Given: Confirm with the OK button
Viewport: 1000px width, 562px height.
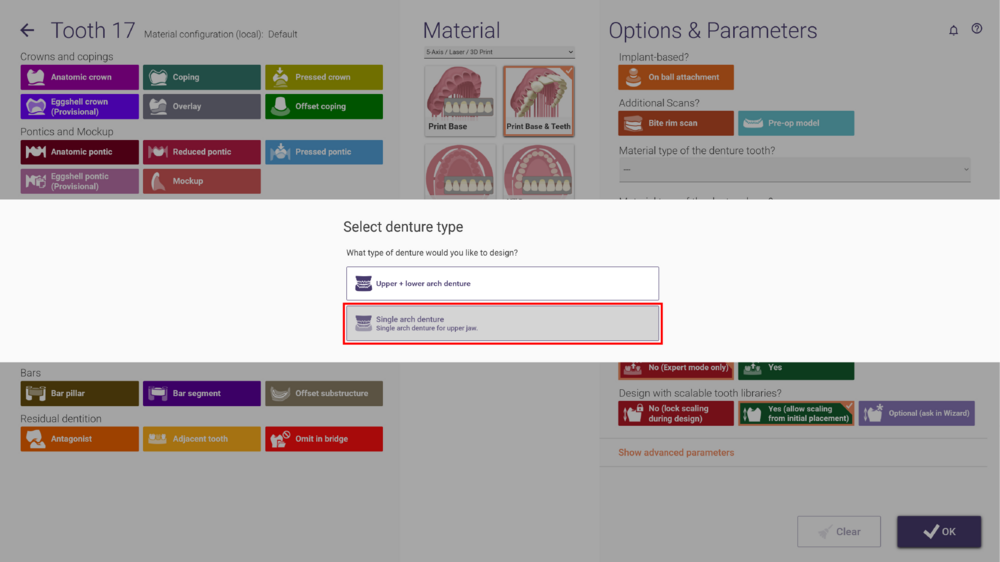Looking at the screenshot, I should [939, 531].
